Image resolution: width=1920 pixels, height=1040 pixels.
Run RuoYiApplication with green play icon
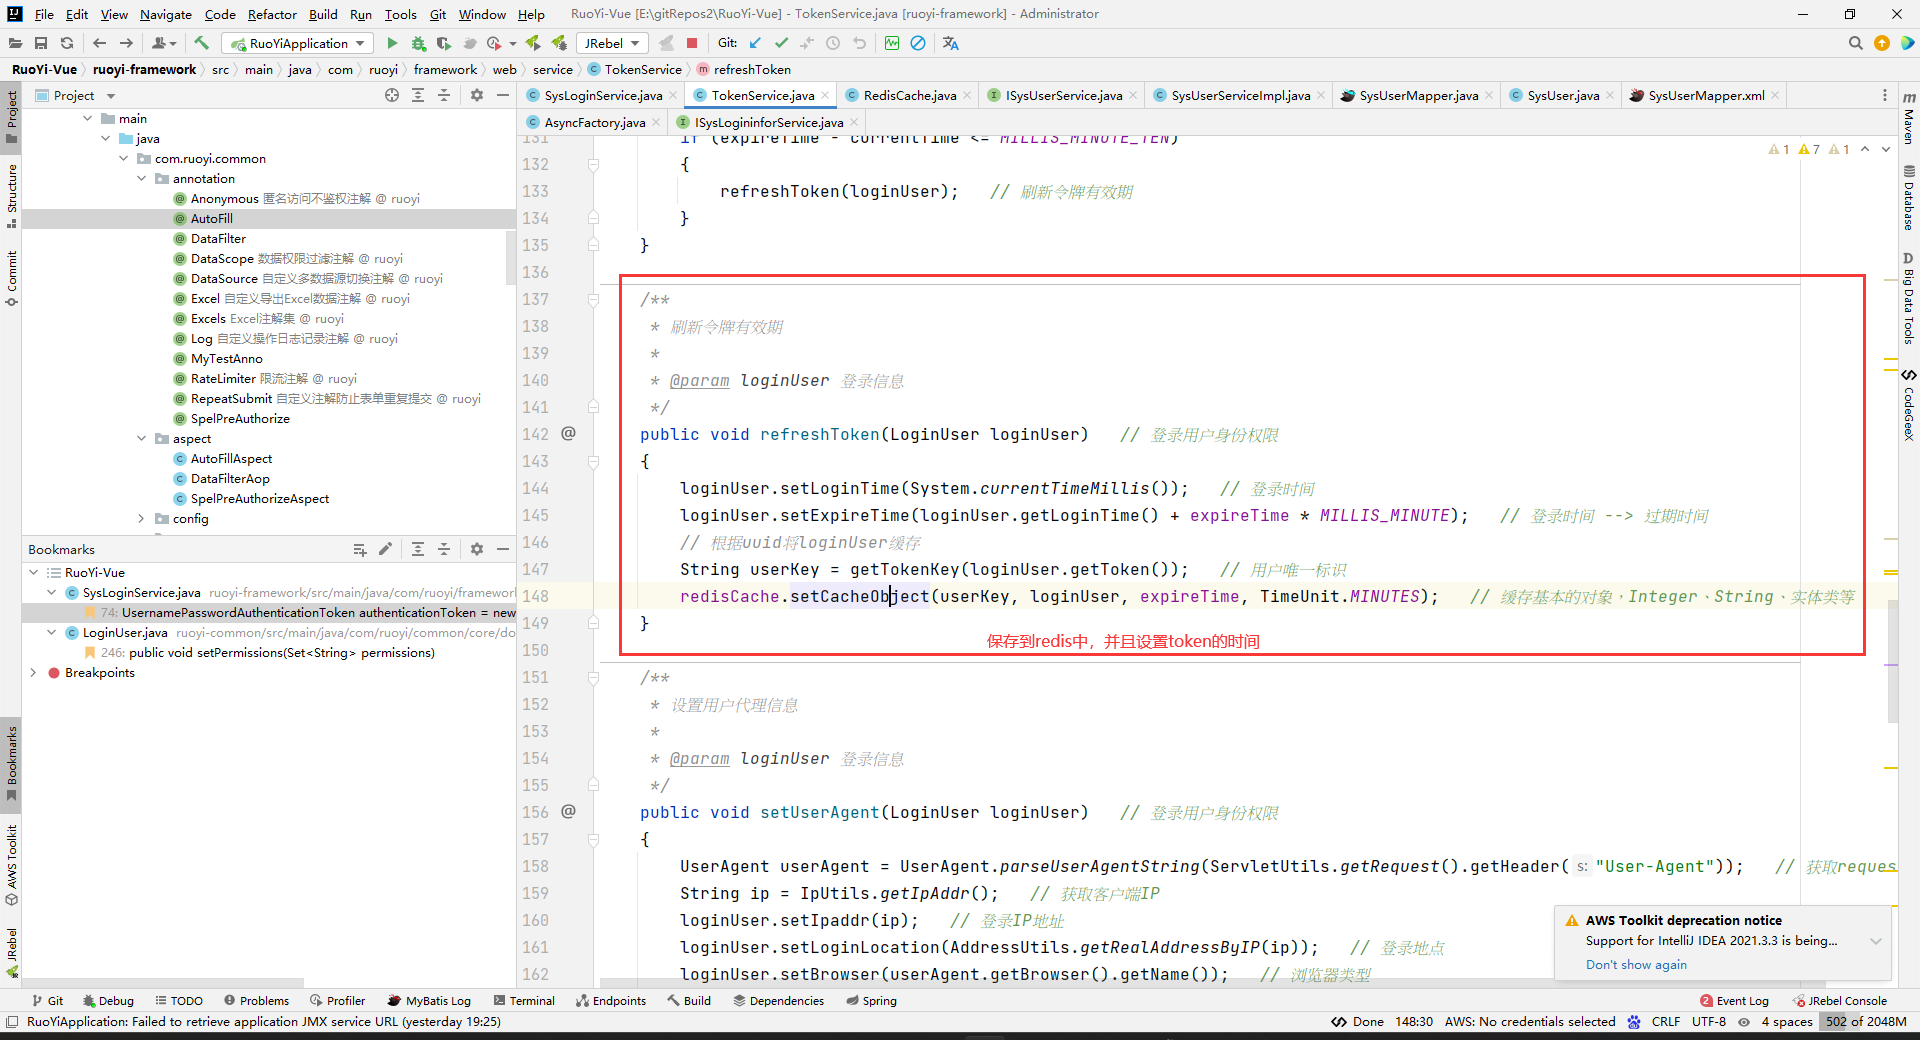coord(392,43)
